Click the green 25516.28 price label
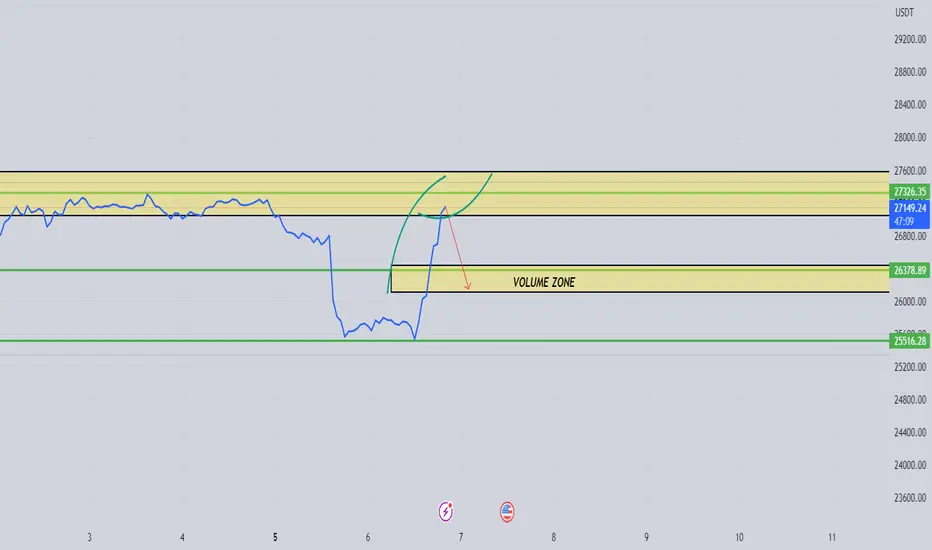The image size is (932, 550). click(909, 341)
